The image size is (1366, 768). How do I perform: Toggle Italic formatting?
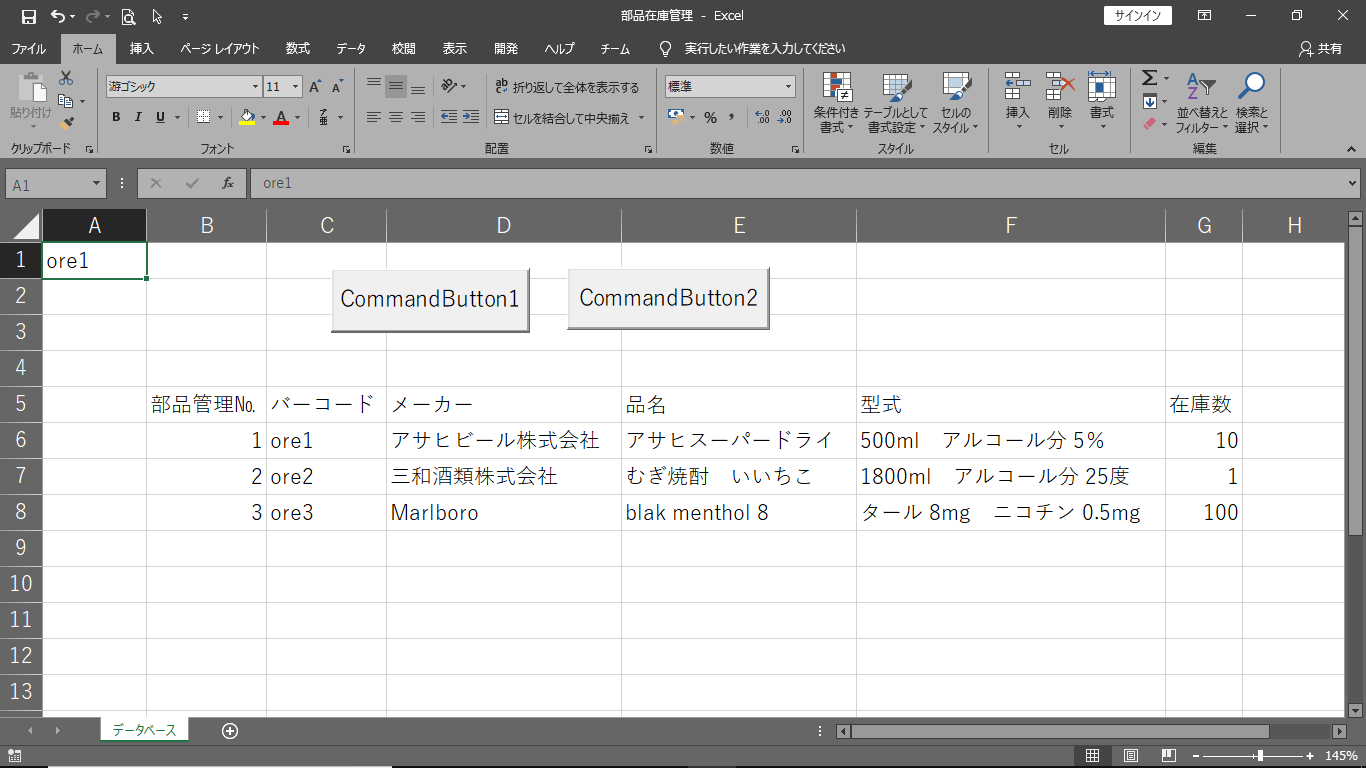coord(138,117)
